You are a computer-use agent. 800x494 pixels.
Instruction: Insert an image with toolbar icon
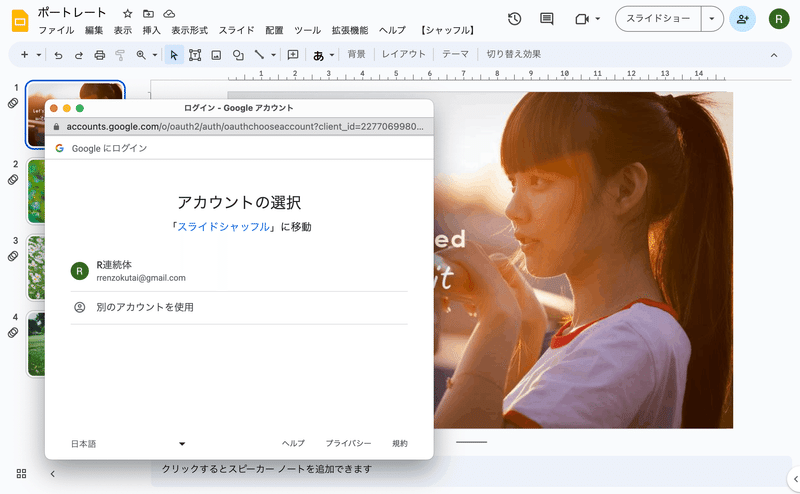pos(216,55)
